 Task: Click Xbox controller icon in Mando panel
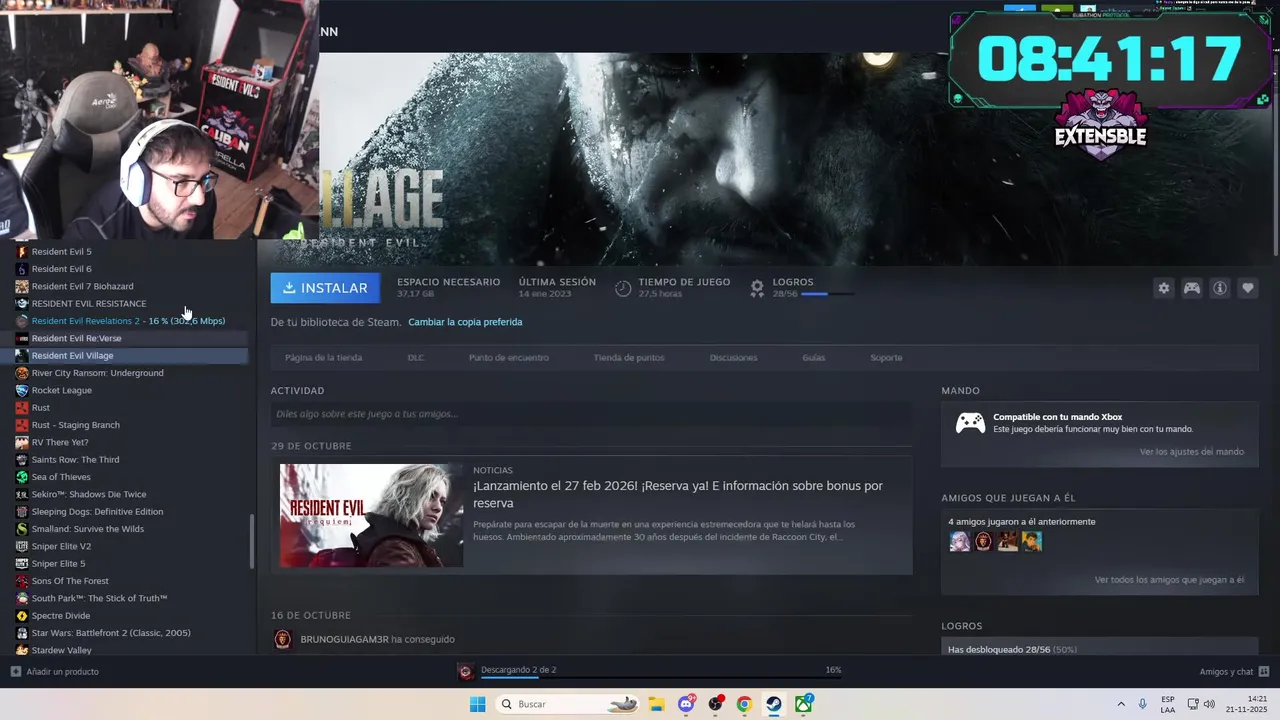pyautogui.click(x=970, y=423)
